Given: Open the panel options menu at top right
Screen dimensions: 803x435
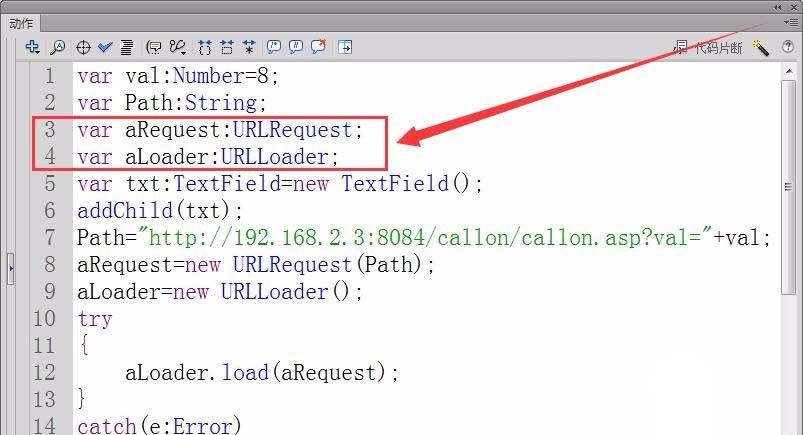Looking at the screenshot, I should (790, 22).
